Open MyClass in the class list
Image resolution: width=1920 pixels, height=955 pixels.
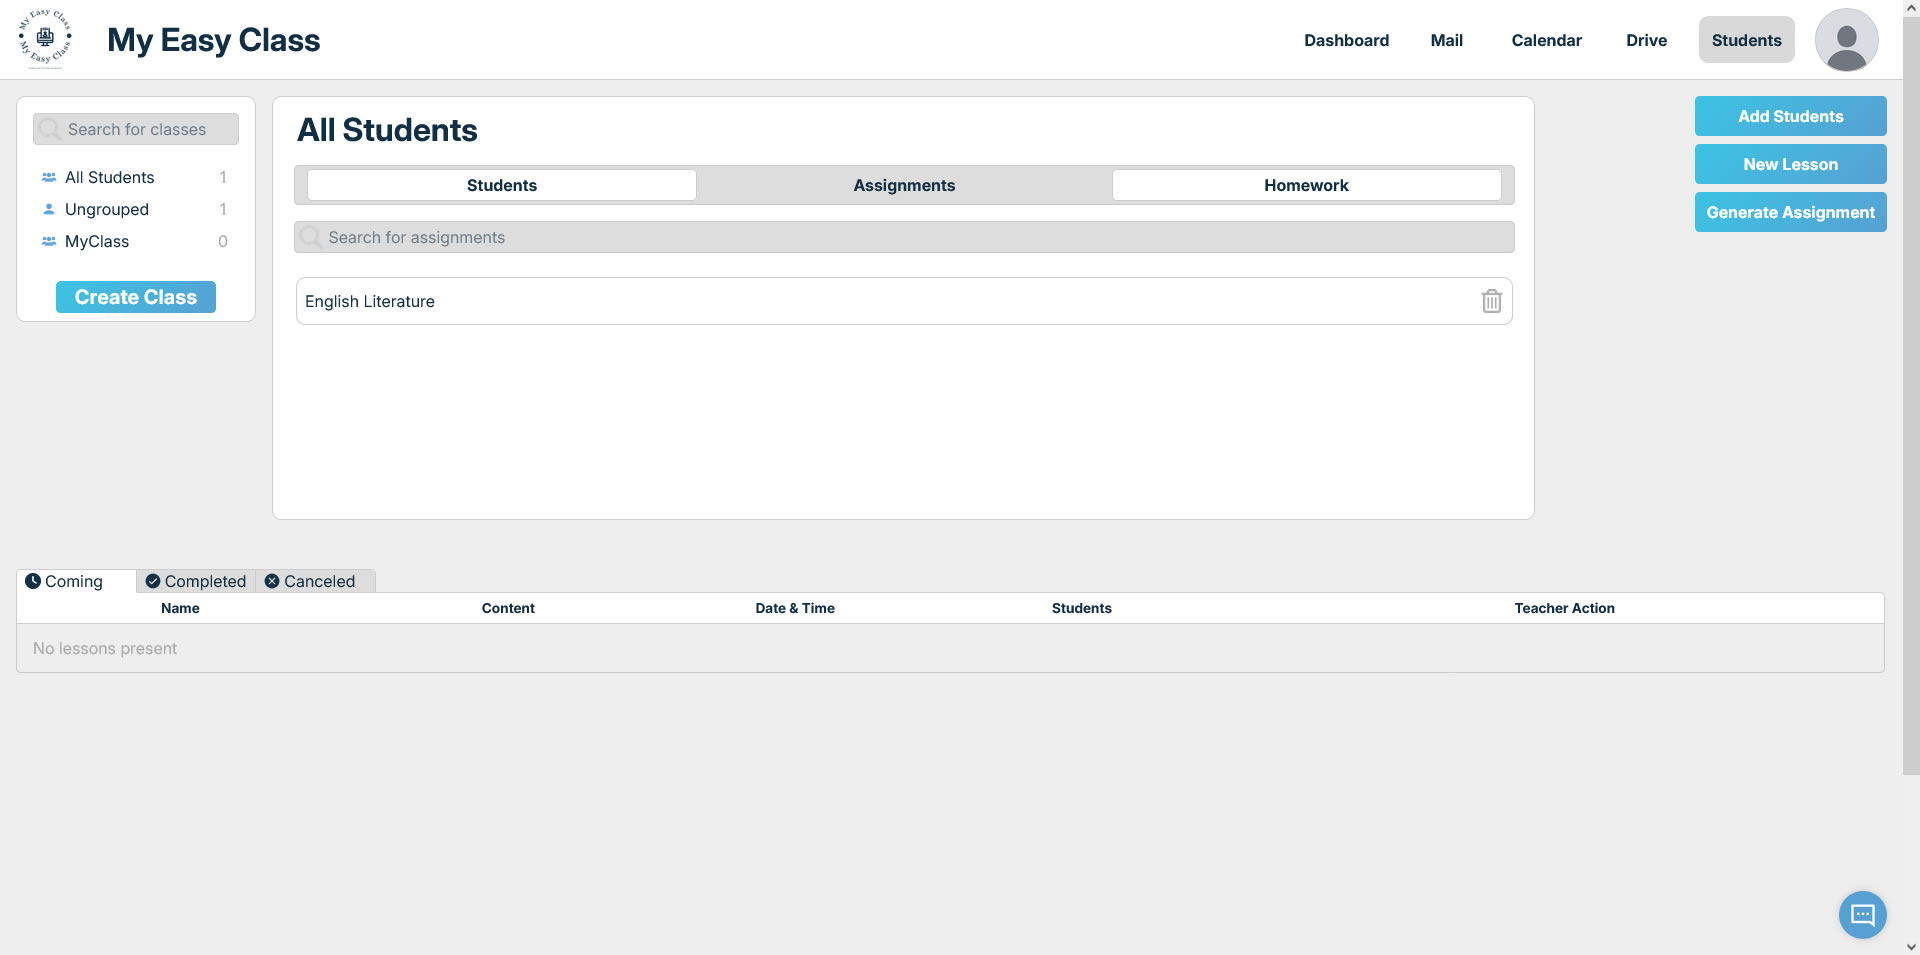click(x=96, y=241)
